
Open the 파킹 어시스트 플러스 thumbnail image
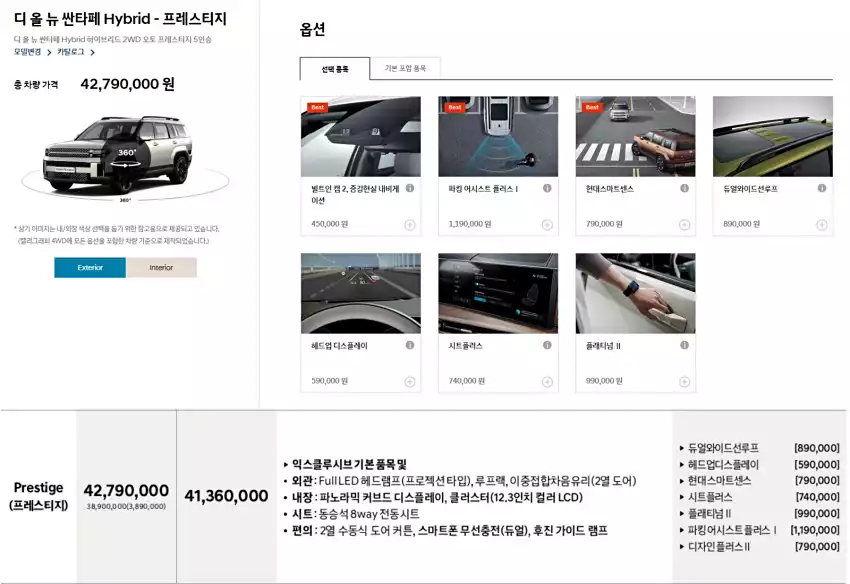[498, 137]
